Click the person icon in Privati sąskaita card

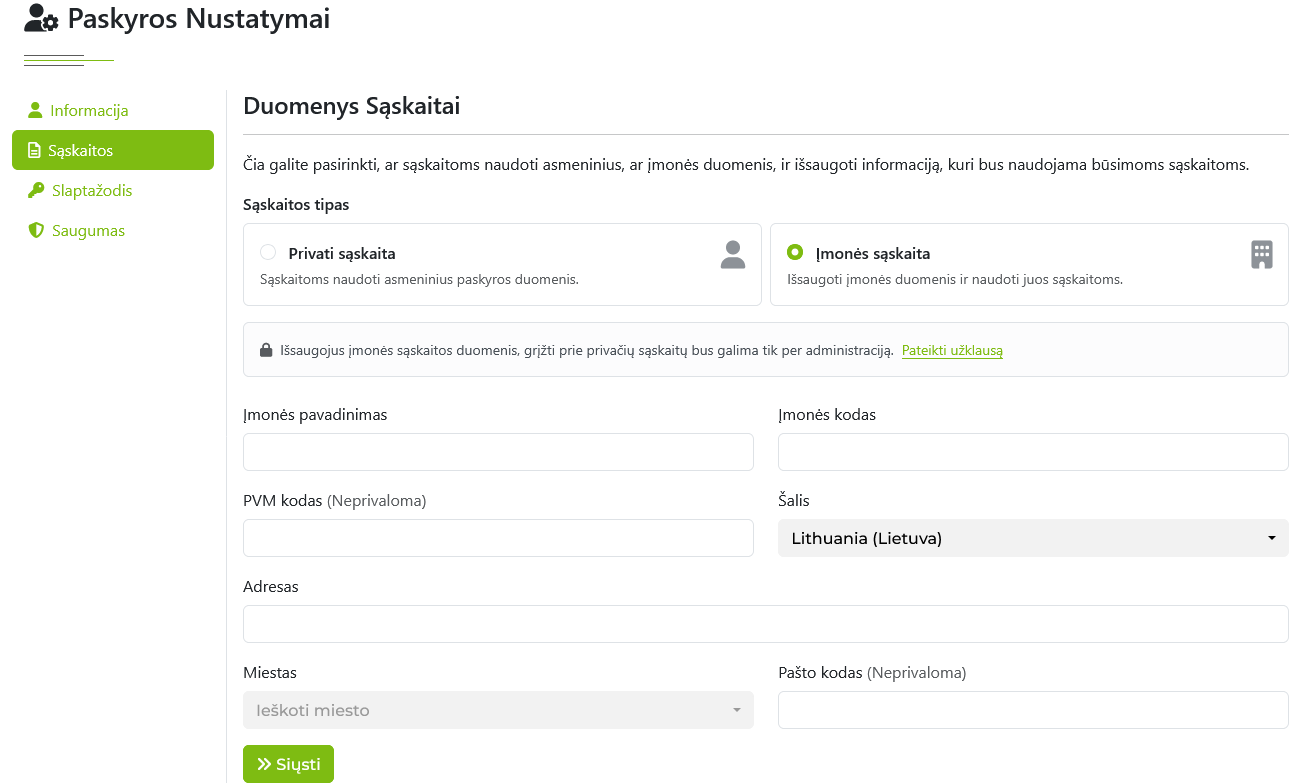pos(733,255)
